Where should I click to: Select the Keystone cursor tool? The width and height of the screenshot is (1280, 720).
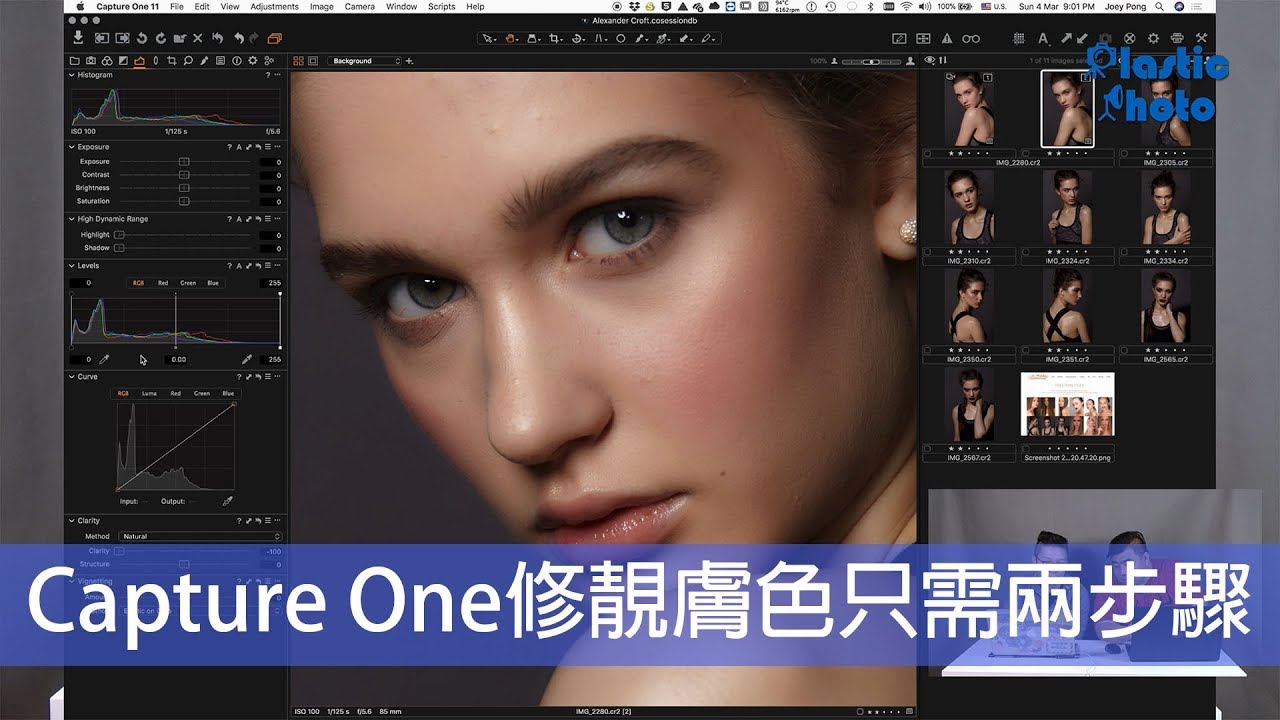coord(598,38)
